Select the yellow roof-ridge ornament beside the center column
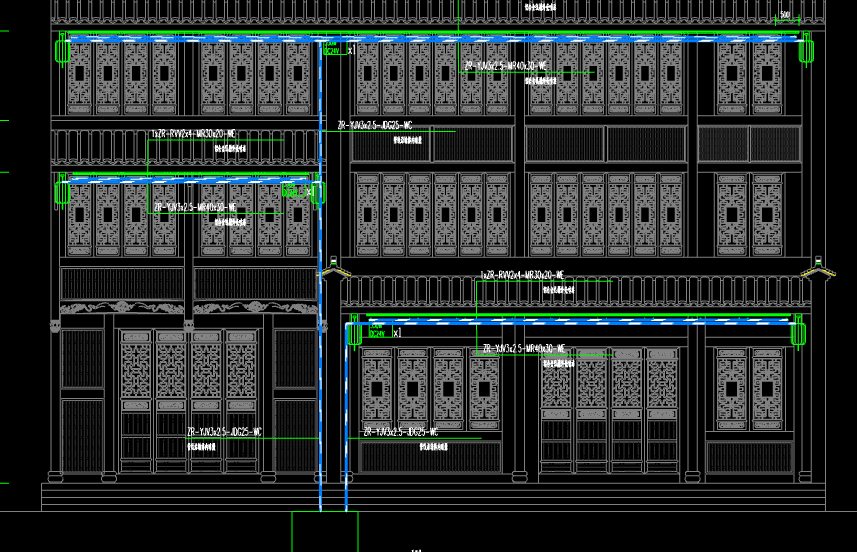Screen dimensions: 857x552 click(334, 268)
